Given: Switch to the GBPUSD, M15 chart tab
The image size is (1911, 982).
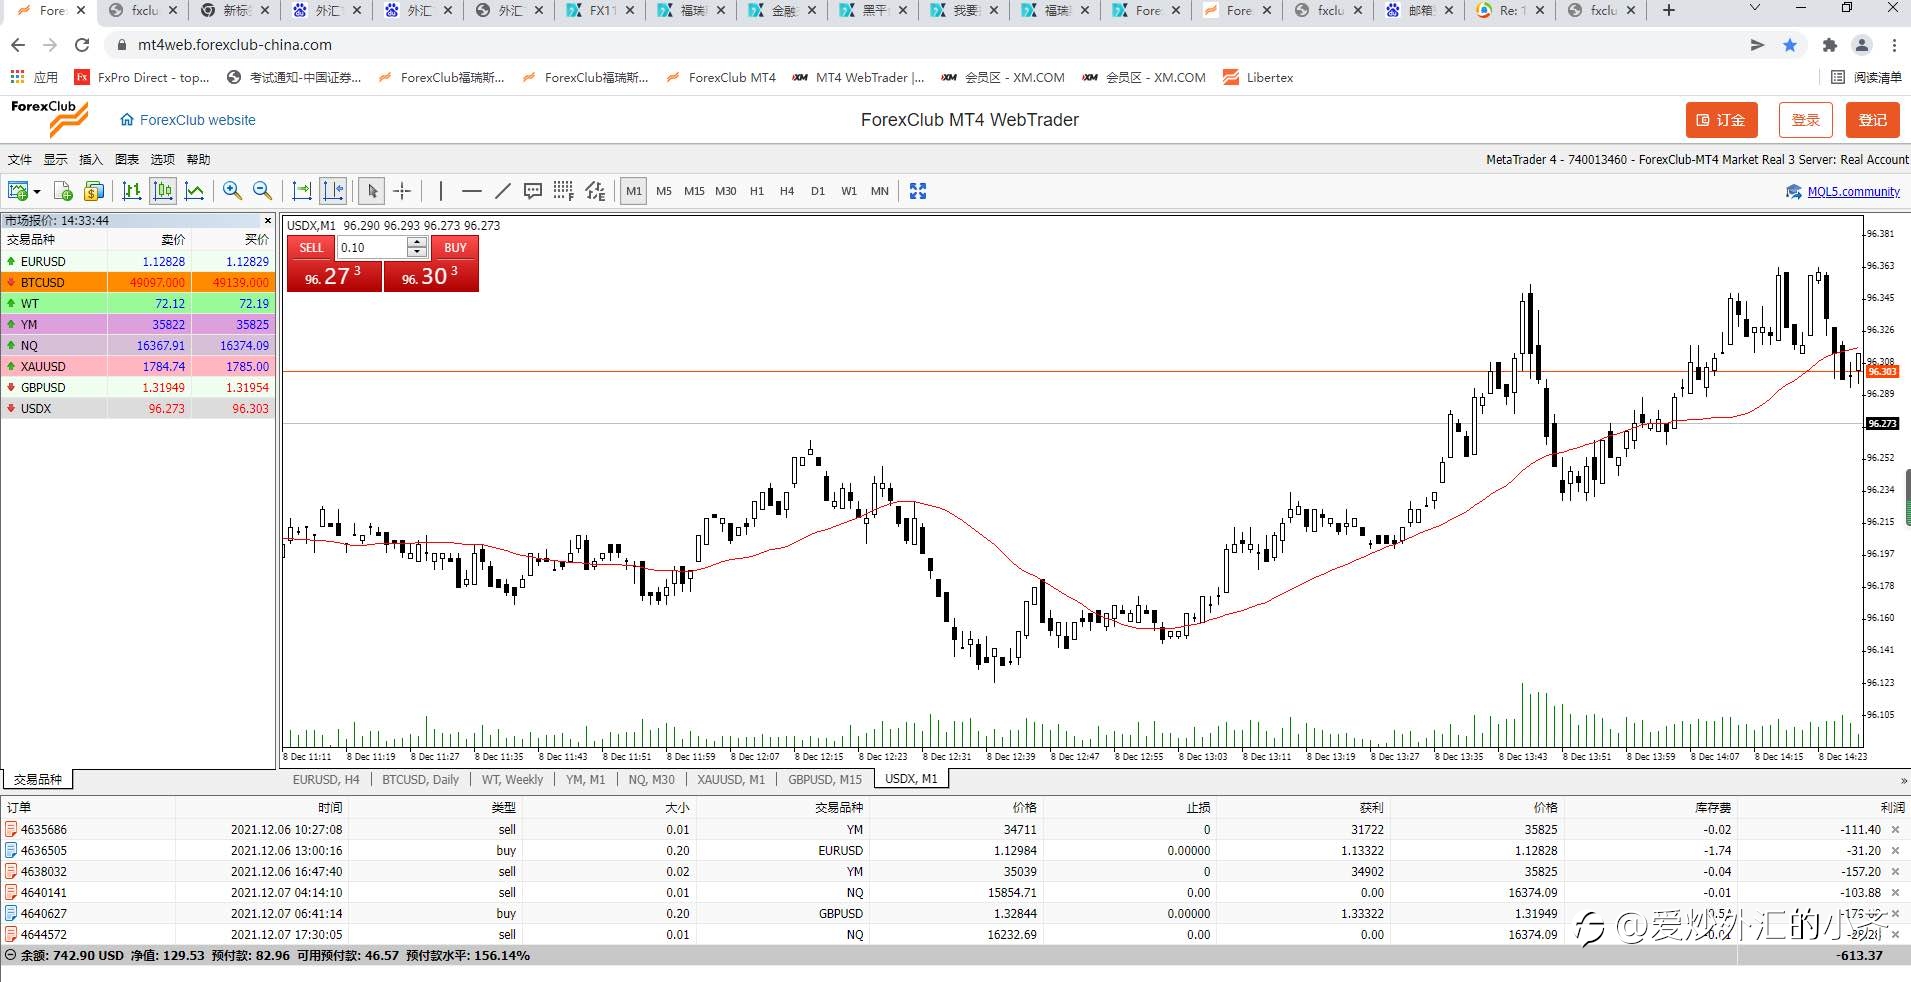Looking at the screenshot, I should (825, 780).
